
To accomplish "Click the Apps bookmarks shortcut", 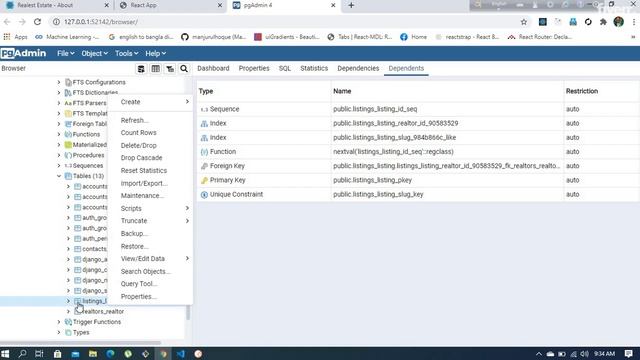I will [x=16, y=37].
